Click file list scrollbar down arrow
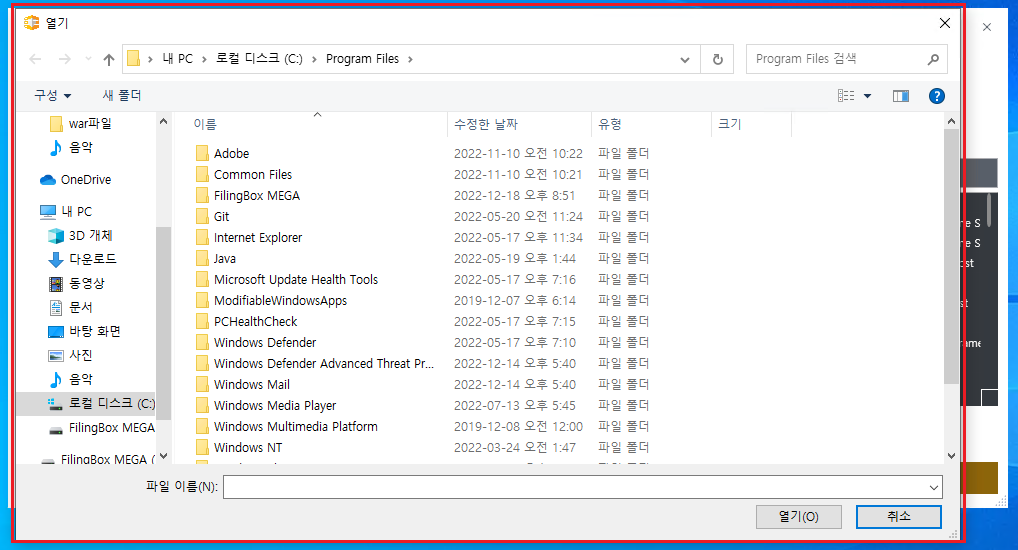 (951, 456)
